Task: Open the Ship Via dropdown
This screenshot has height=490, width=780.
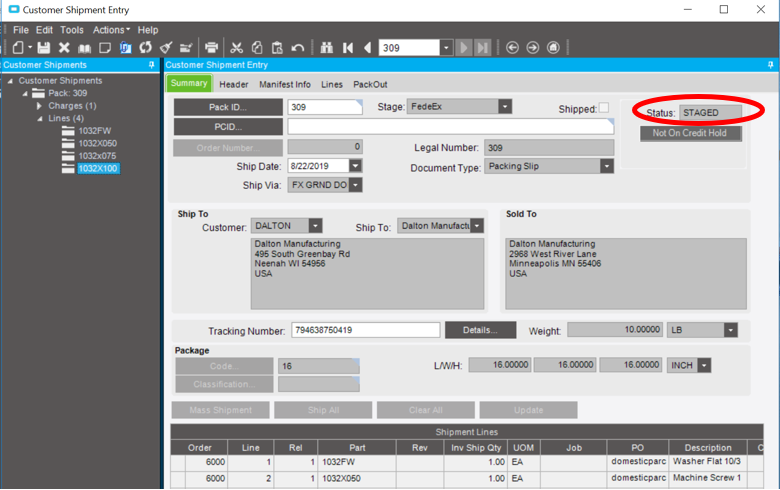Action: (x=355, y=185)
